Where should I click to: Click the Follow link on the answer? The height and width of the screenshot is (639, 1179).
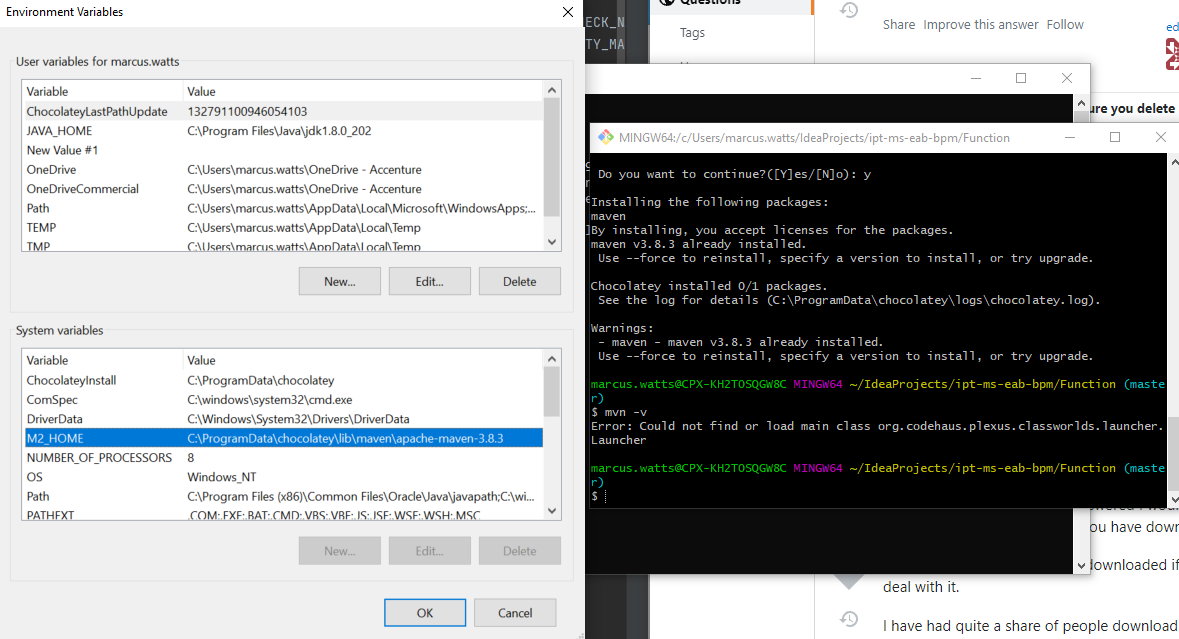[x=1065, y=25]
